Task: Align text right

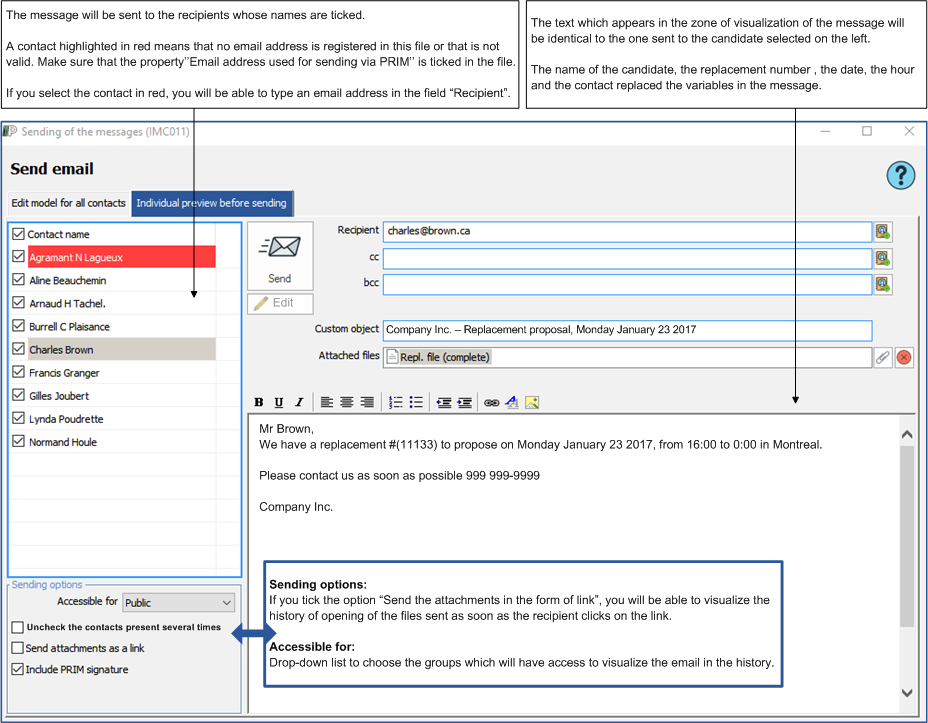Action: click(367, 402)
